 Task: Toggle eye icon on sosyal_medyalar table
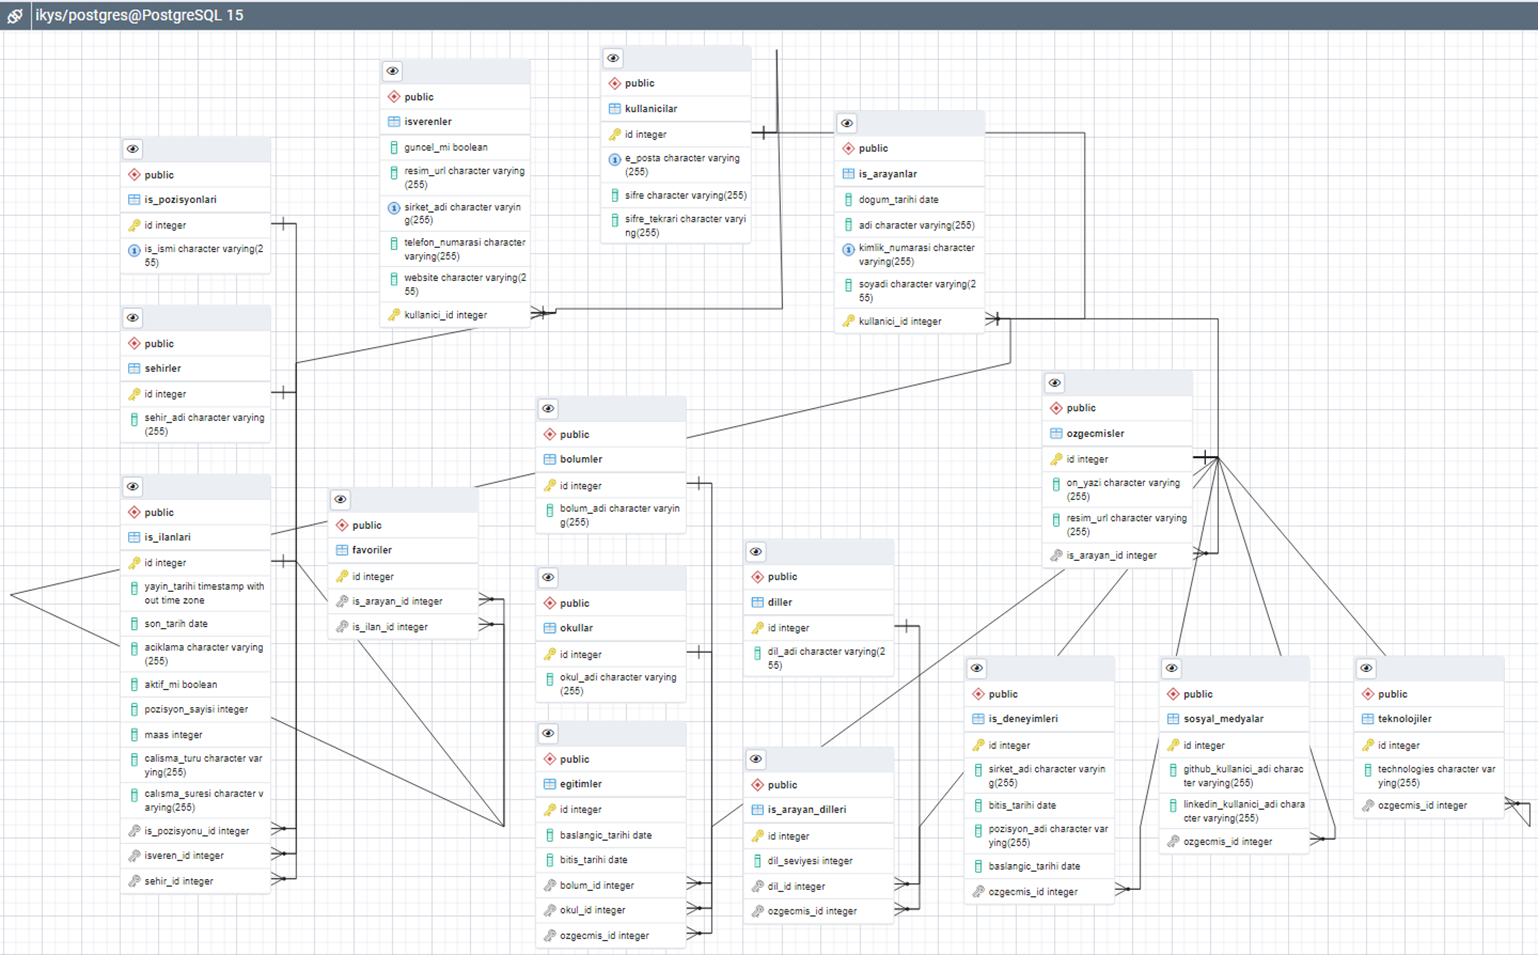tap(1172, 669)
